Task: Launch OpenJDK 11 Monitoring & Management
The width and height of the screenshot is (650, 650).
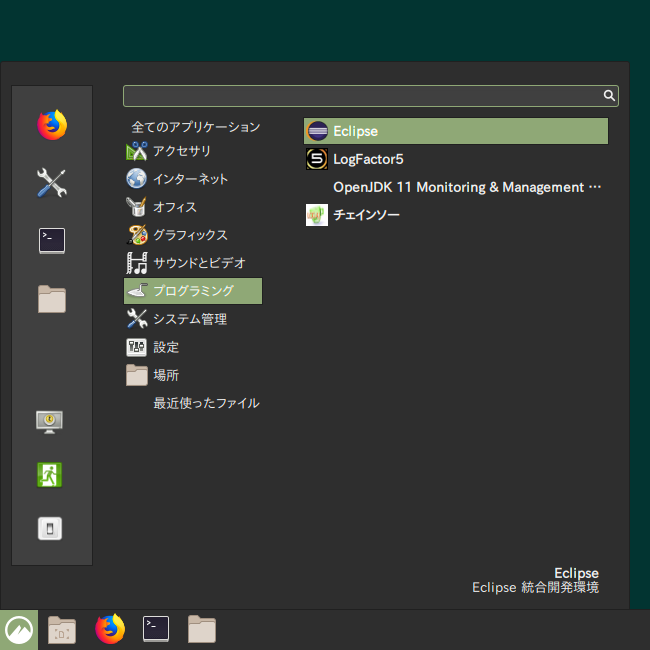Action: [456, 187]
